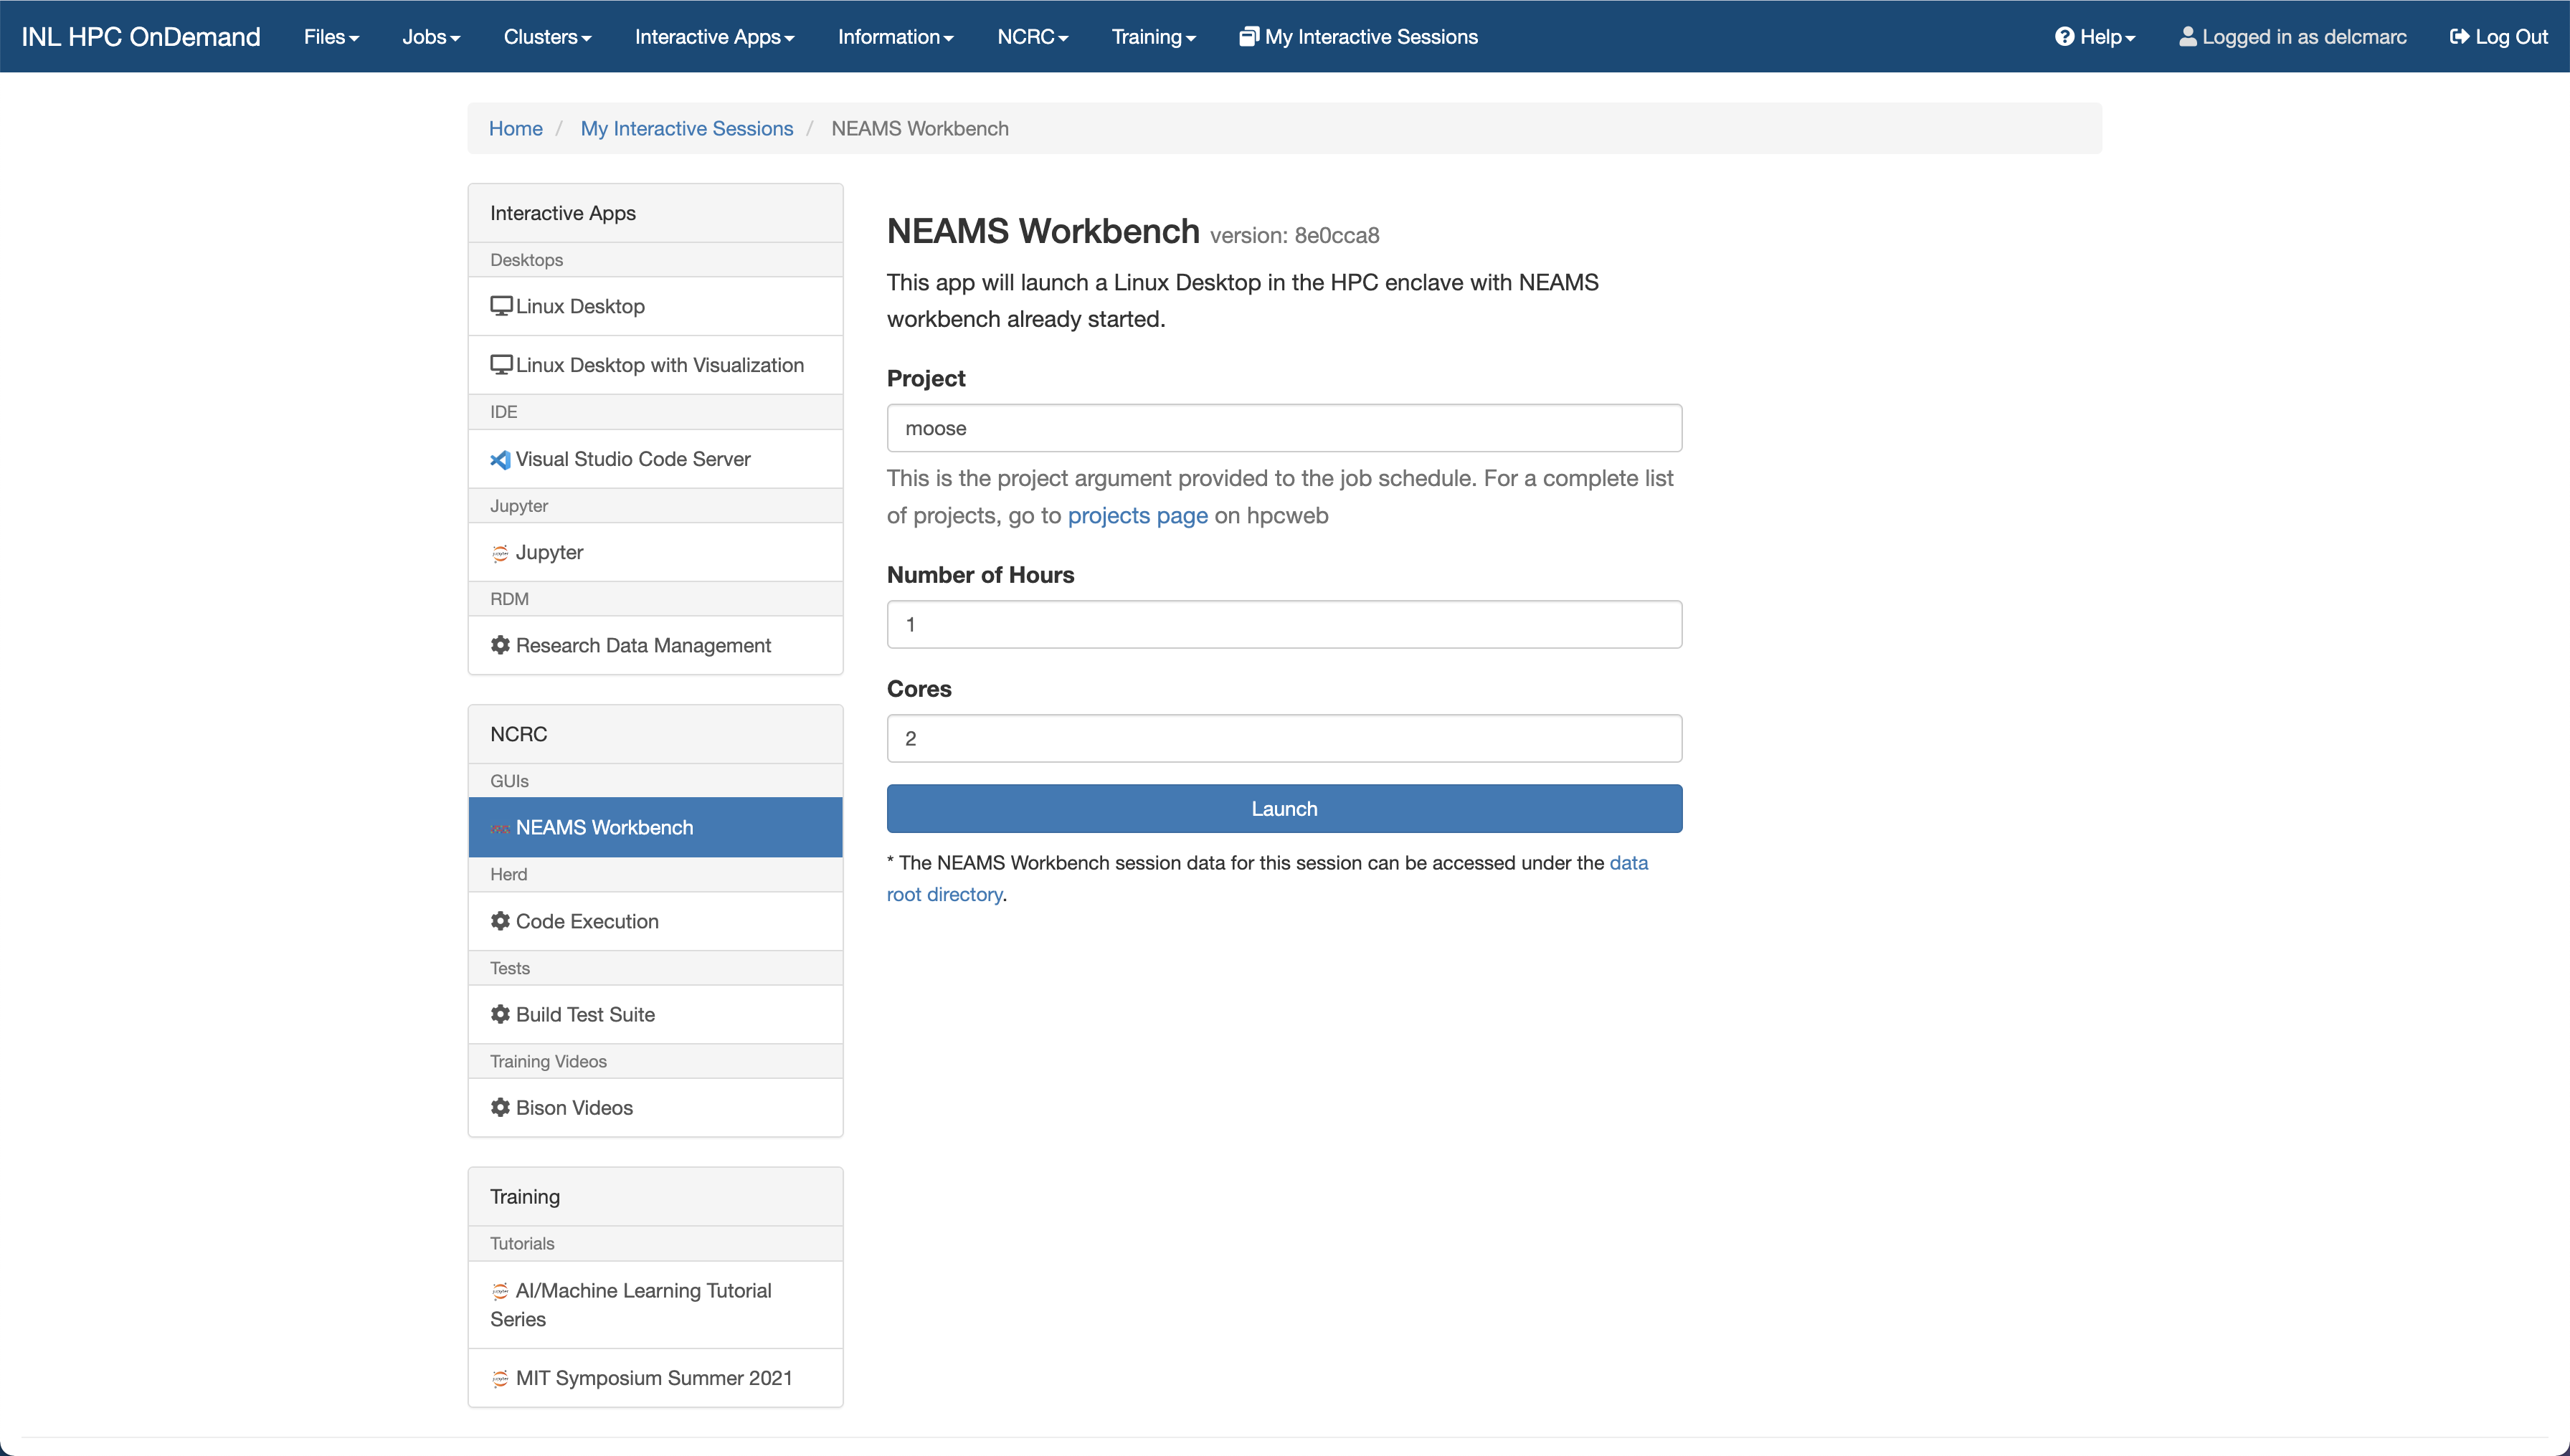Viewport: 2570px width, 1456px height.
Task: Click the Research Data Management gear icon
Action: 500,645
